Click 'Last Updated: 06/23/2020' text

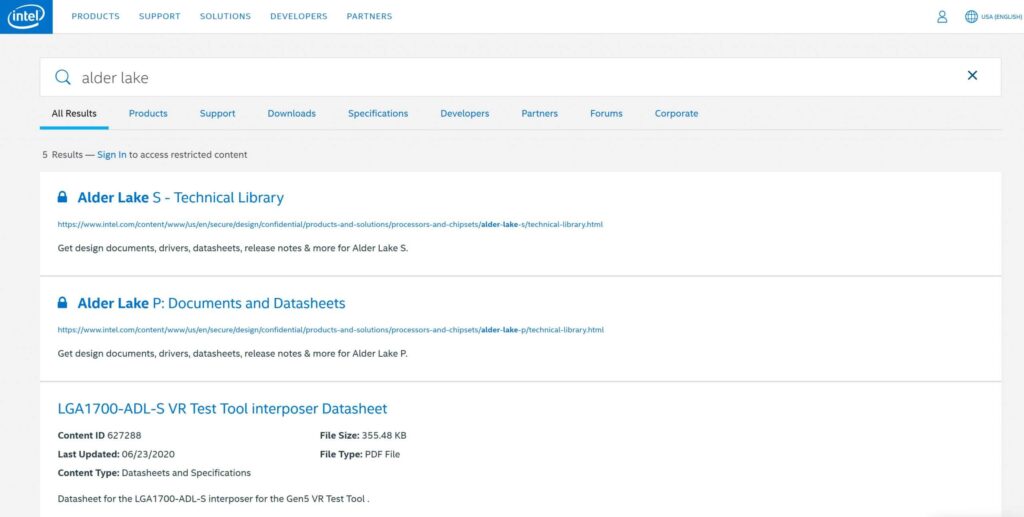[x=116, y=454]
